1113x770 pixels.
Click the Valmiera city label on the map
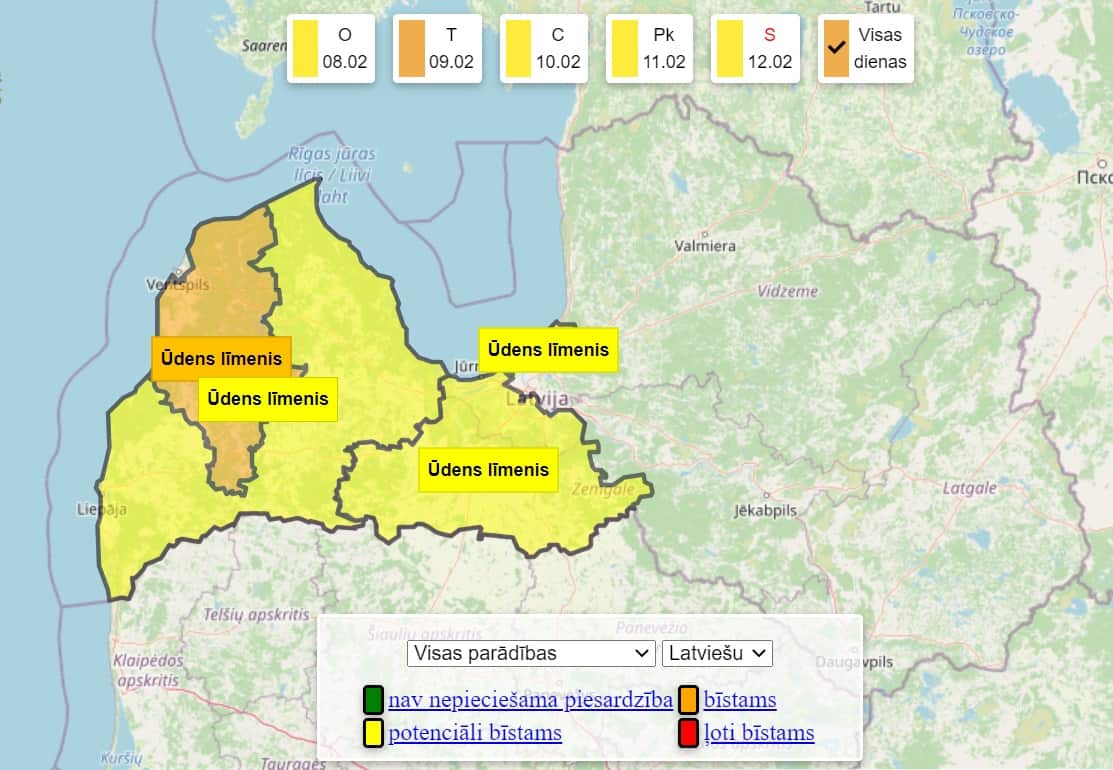pyautogui.click(x=705, y=246)
